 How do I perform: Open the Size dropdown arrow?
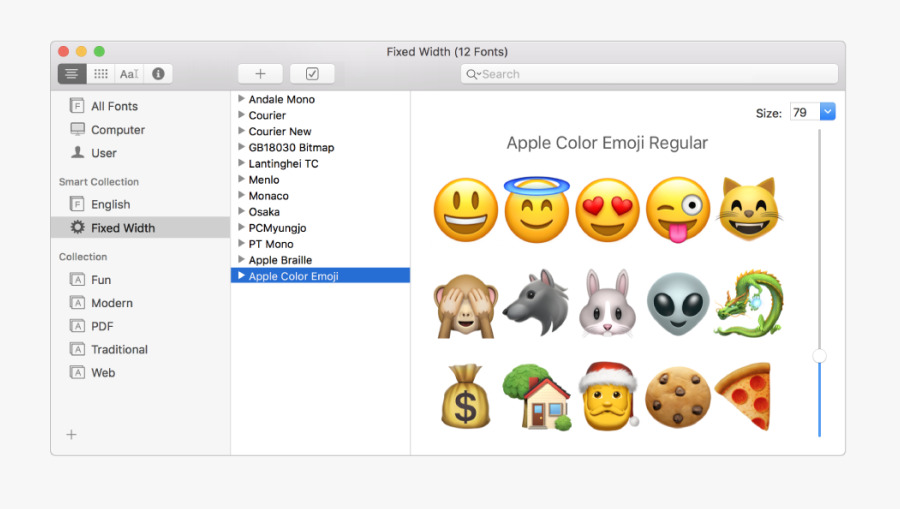click(x=828, y=112)
